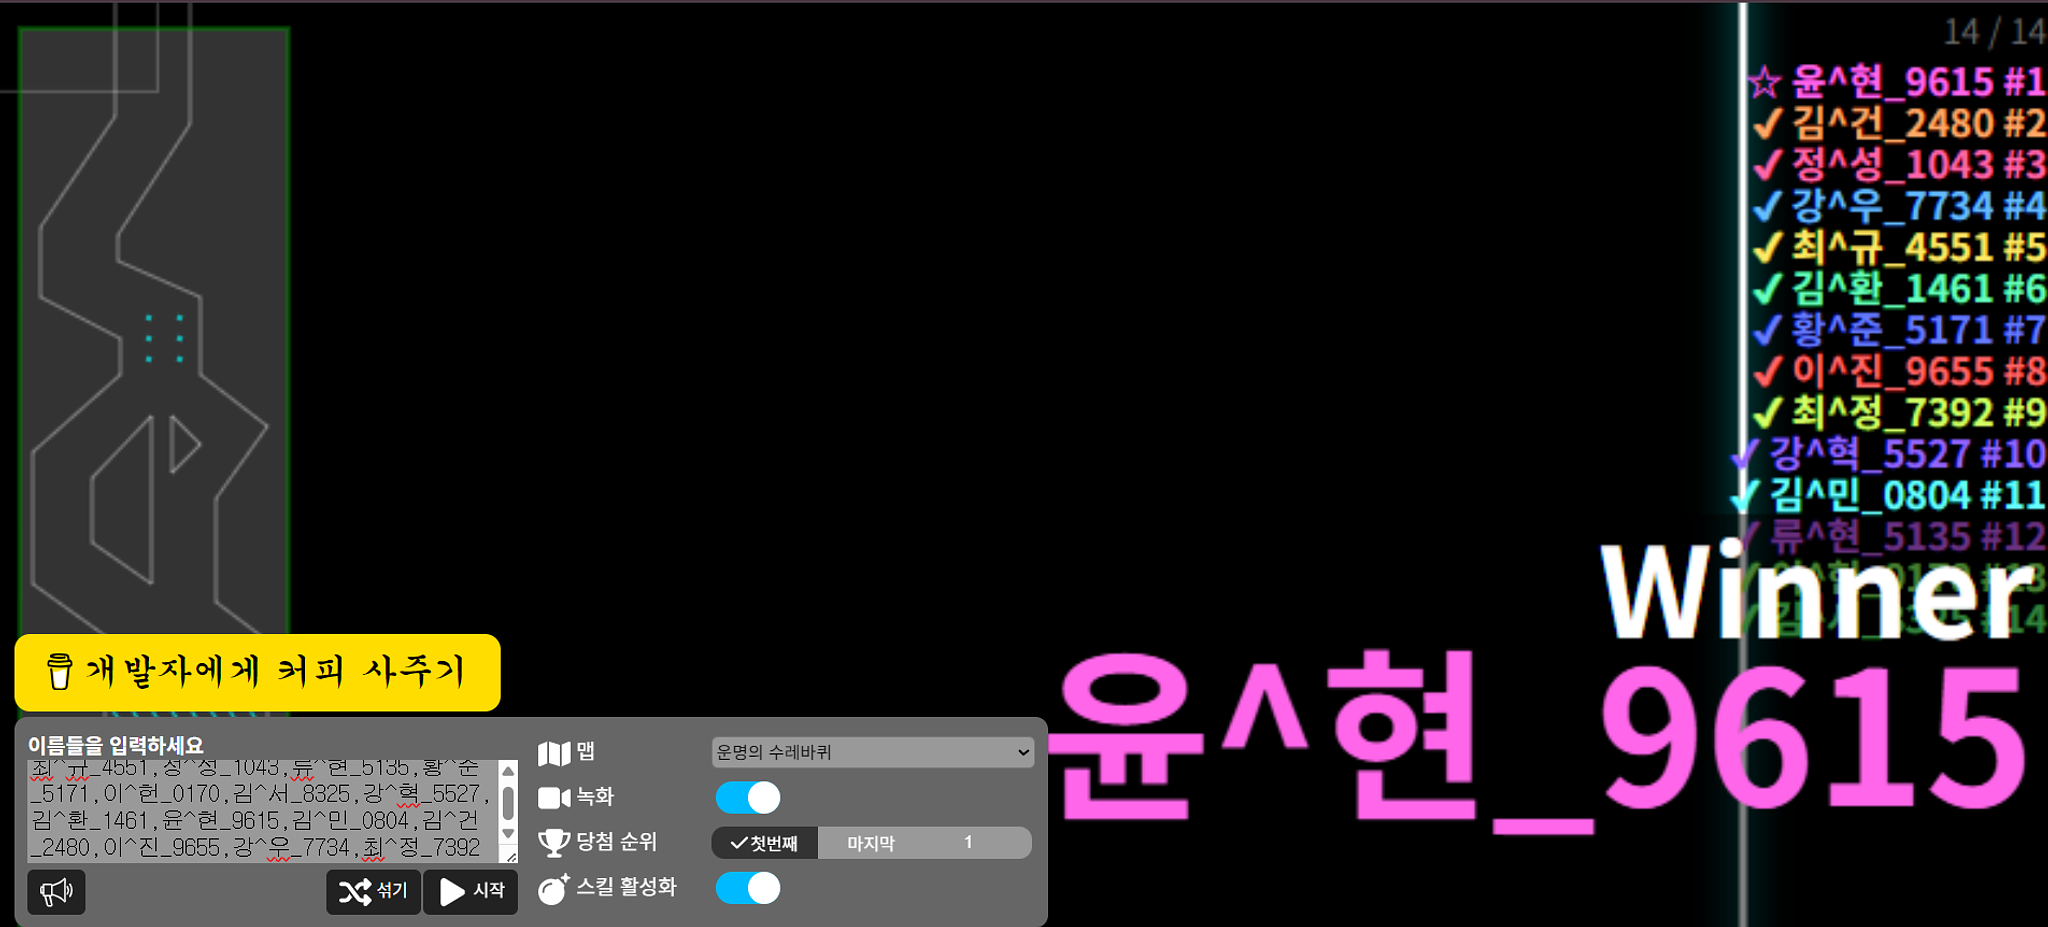Click the checkmark icon next to 김^건_2480
The image size is (2048, 927).
1768,123
